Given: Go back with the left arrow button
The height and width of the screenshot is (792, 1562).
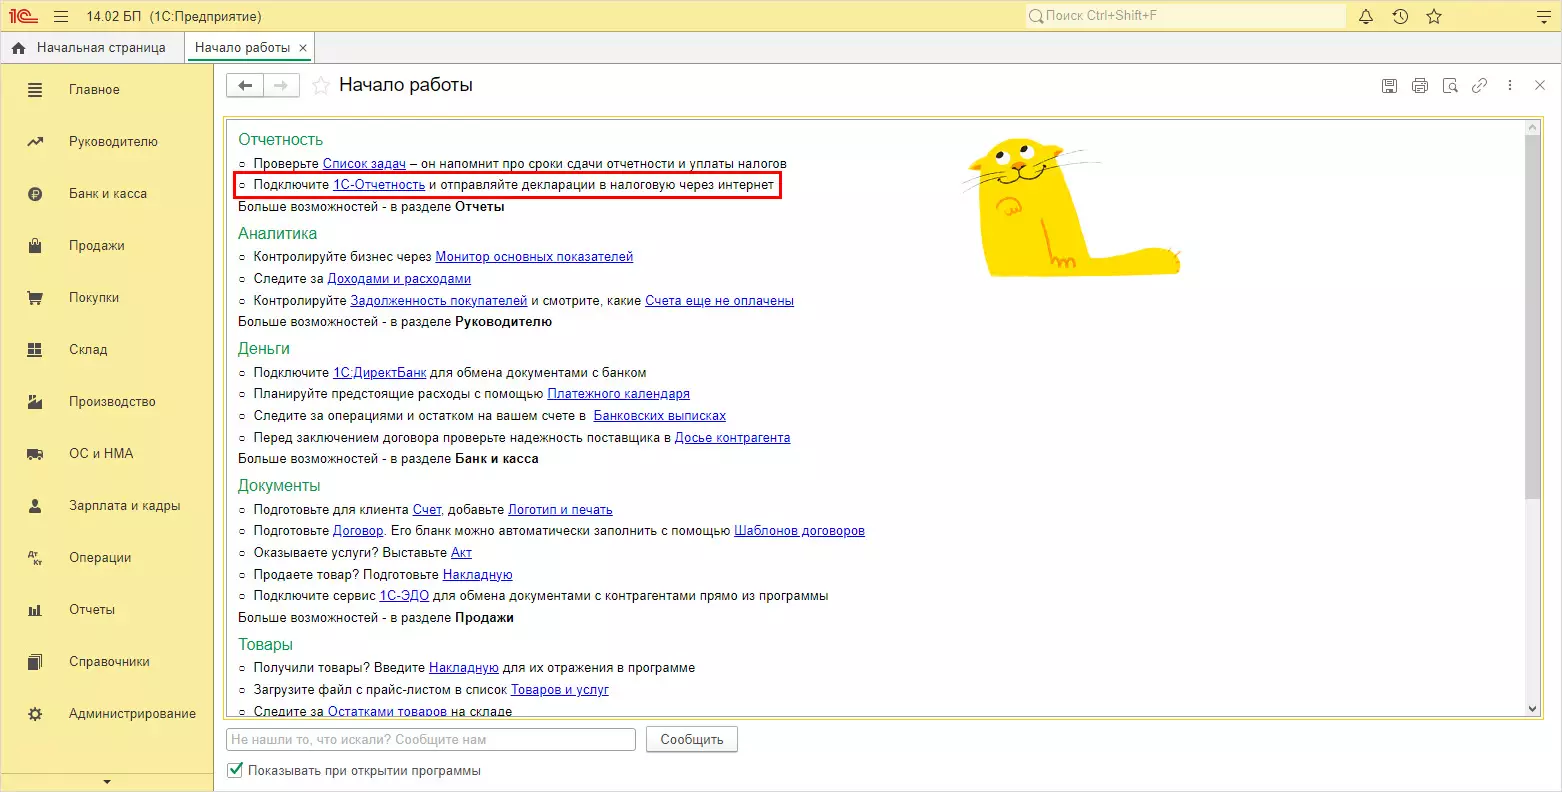Looking at the screenshot, I should [x=245, y=86].
